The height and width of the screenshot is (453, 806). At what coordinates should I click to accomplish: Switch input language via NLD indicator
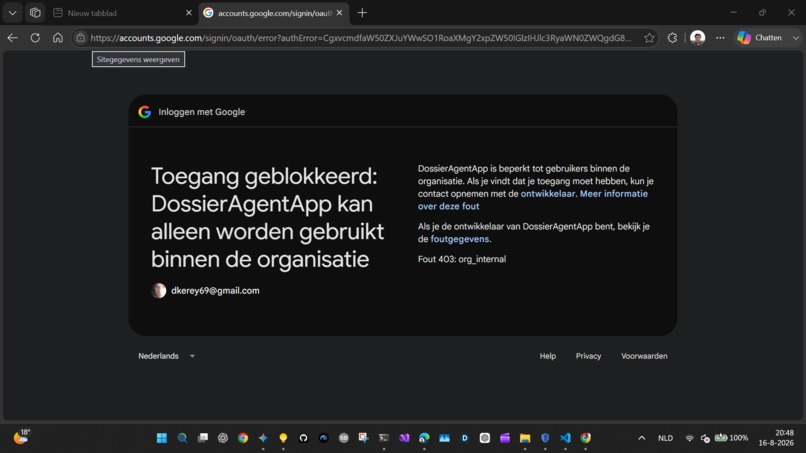coord(665,438)
